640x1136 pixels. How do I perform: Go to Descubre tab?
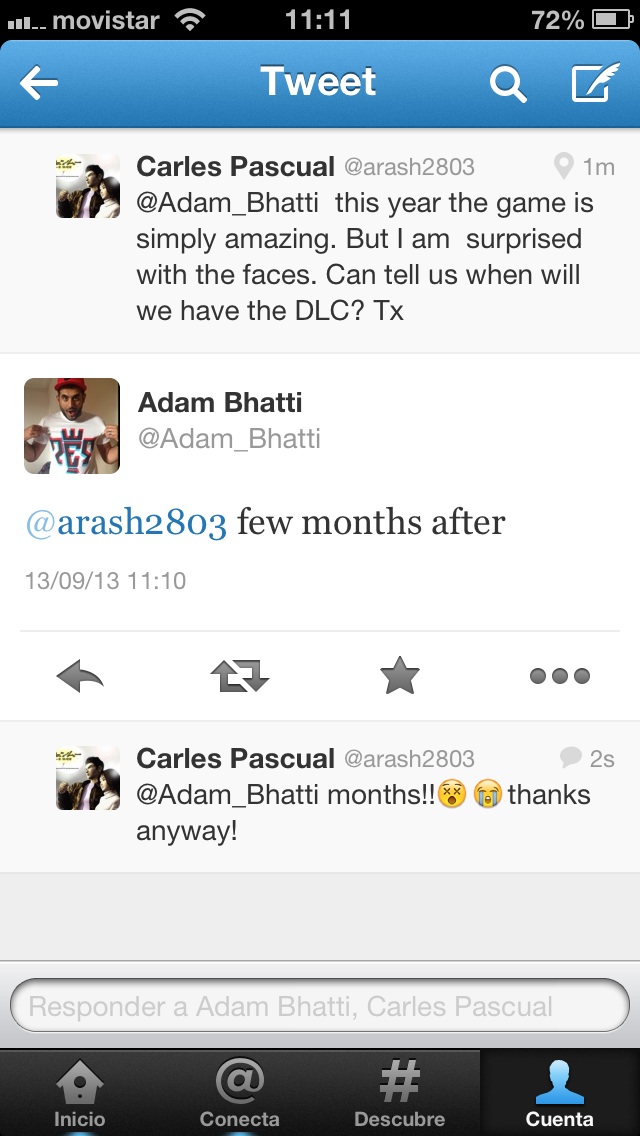pos(400,1093)
